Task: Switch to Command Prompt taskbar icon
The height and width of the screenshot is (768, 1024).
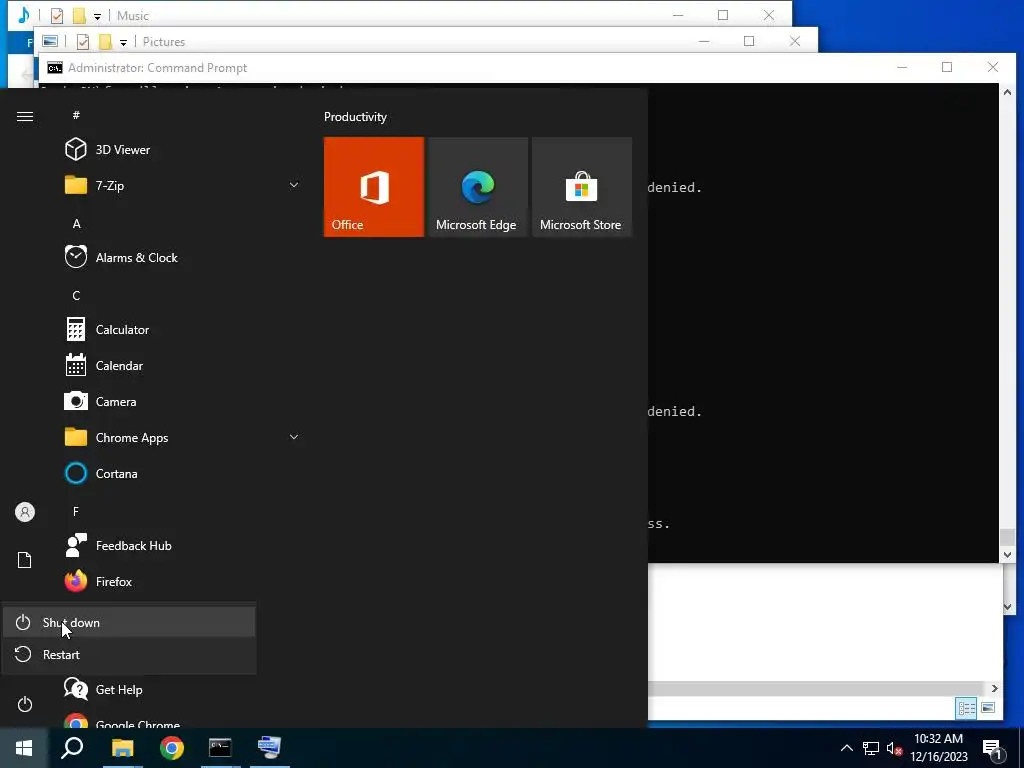Action: [x=220, y=748]
